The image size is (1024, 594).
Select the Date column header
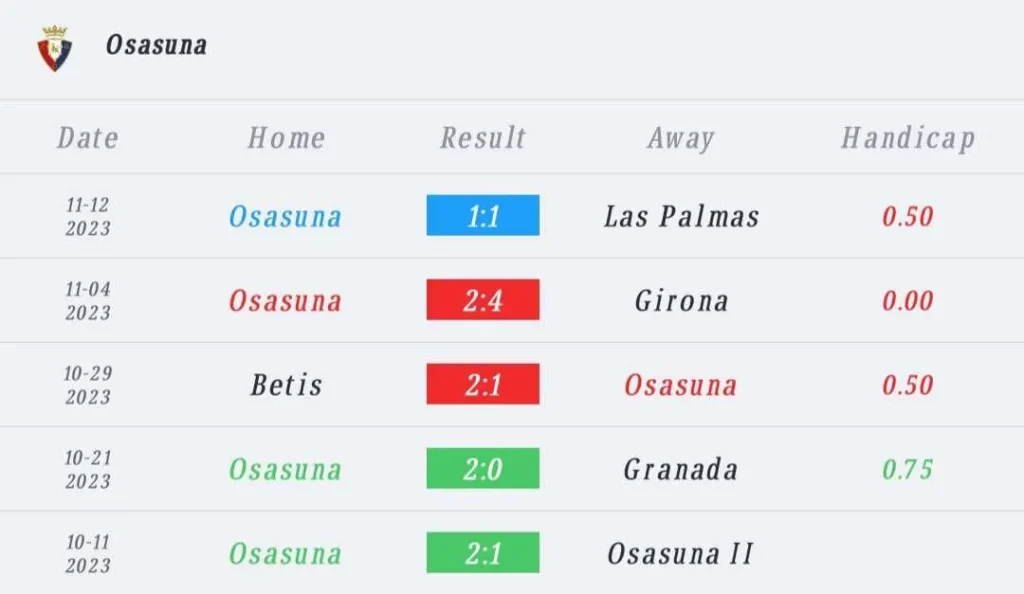point(88,138)
